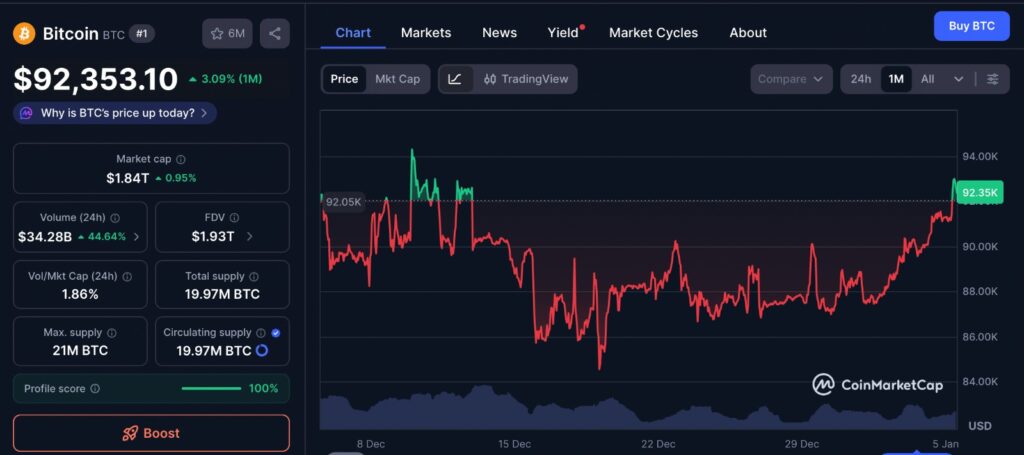Open the Yield tab
The image size is (1024, 455).
point(563,33)
